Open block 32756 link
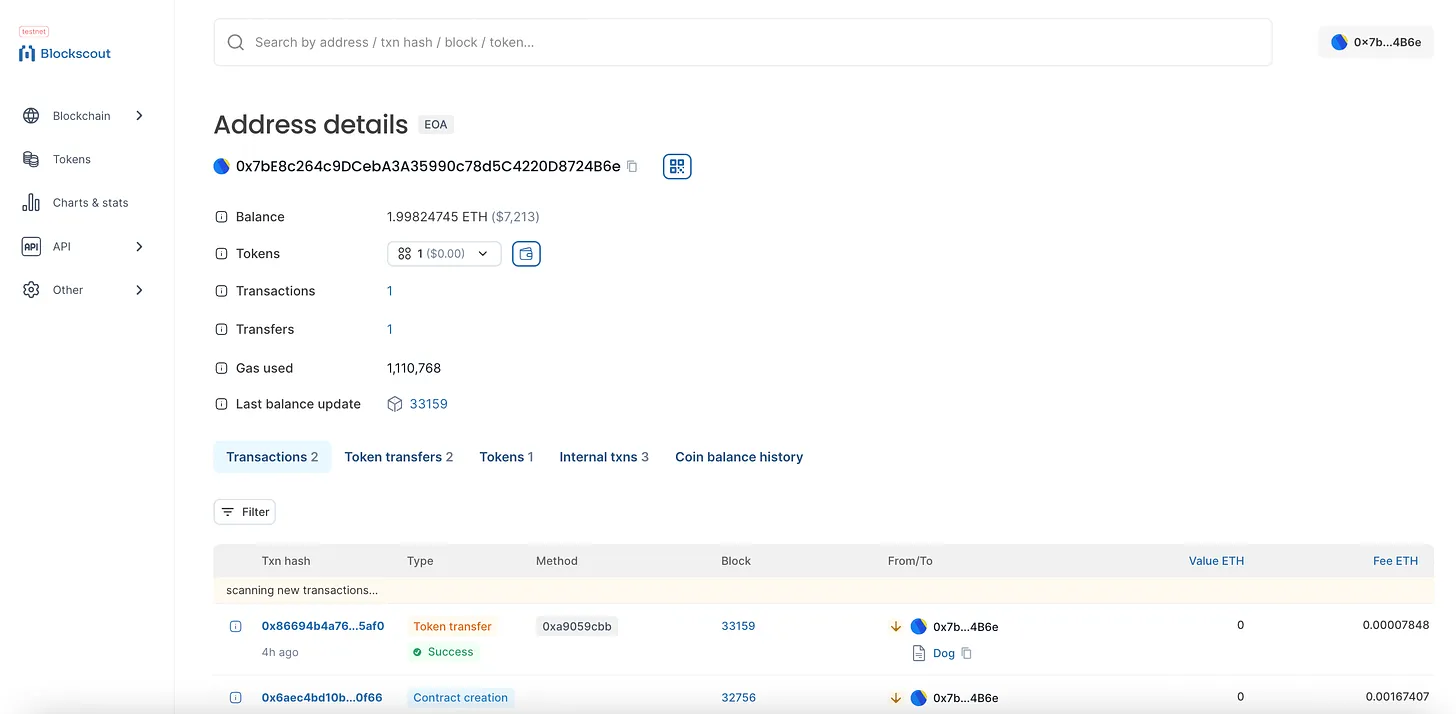 pos(738,698)
